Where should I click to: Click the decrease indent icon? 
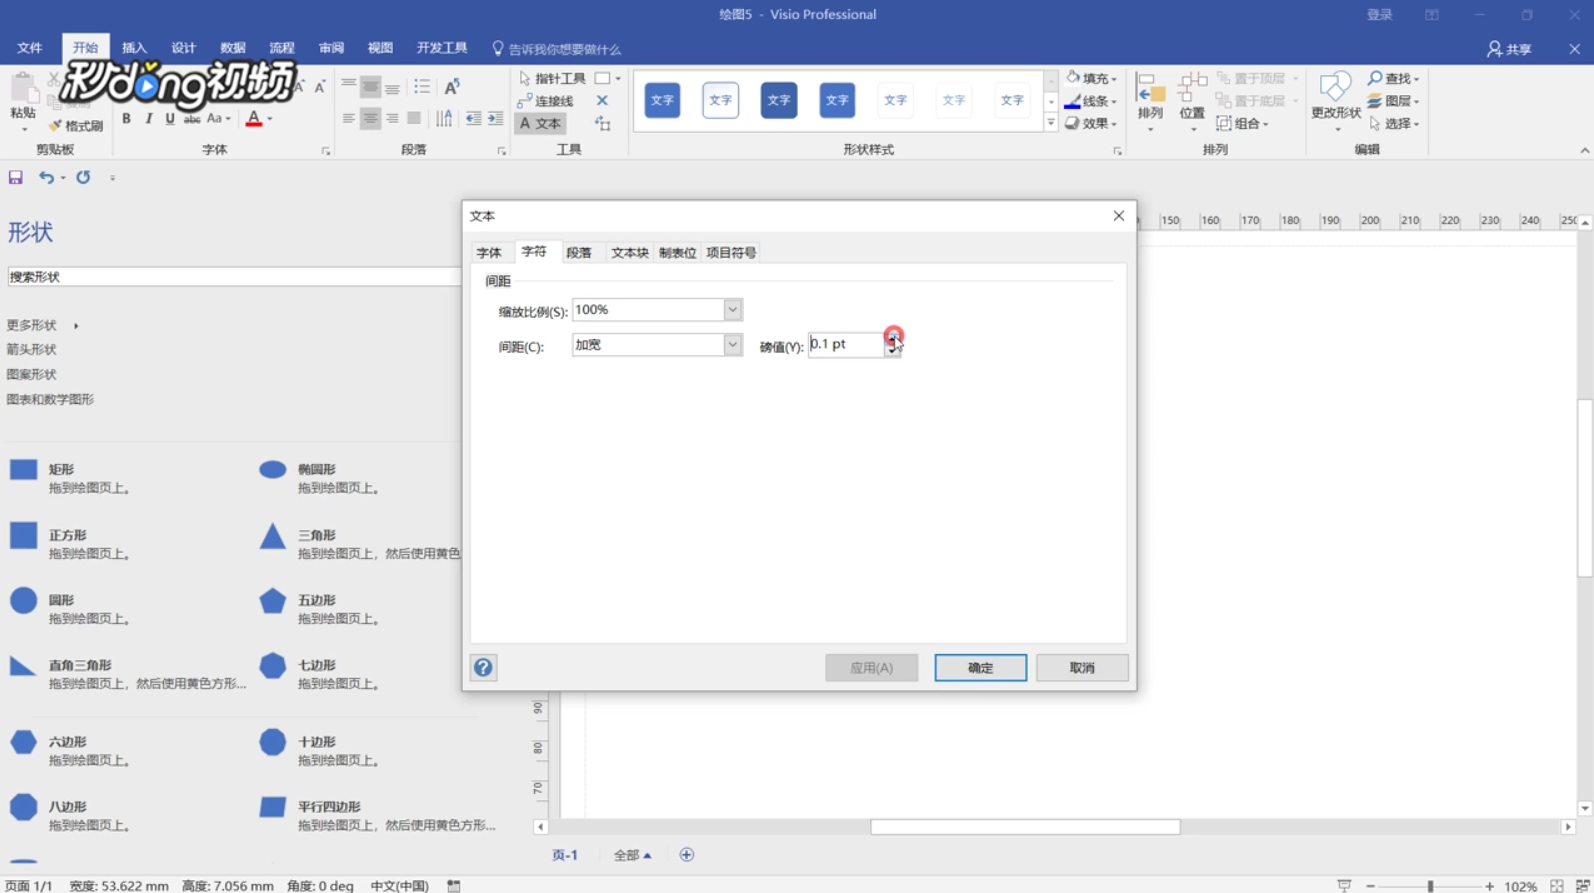click(x=473, y=119)
